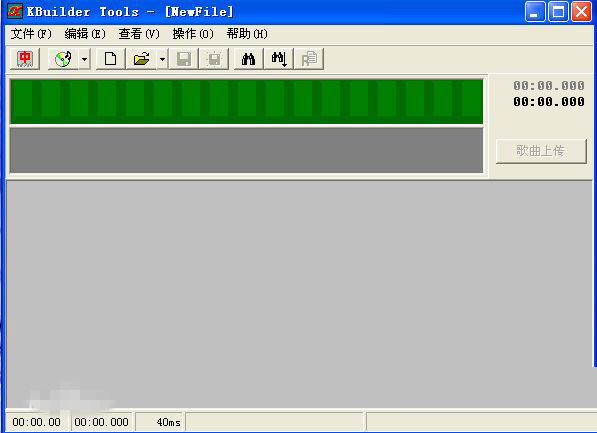This screenshot has width=597, height=433.
Task: Open a file with the yellow folder icon
Action: pyautogui.click(x=141, y=59)
